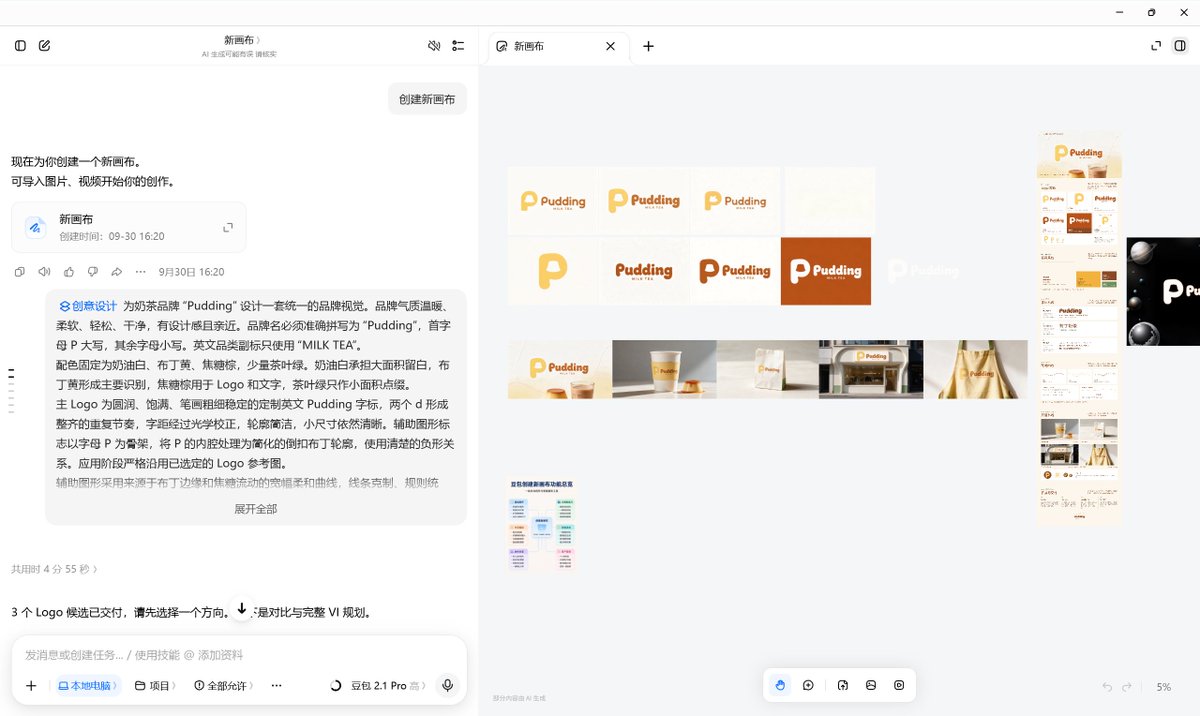1200x716 pixels.
Task: Select the brown Pudding MILK TEA wordmark thumbnail
Action: 644,271
